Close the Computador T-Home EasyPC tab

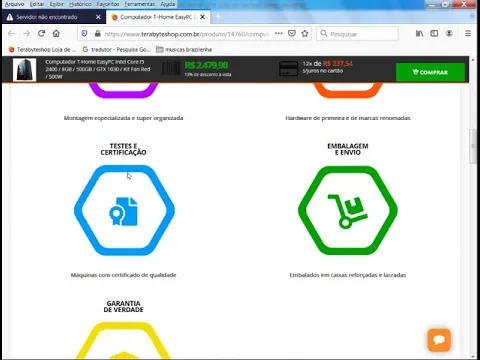click(202, 17)
